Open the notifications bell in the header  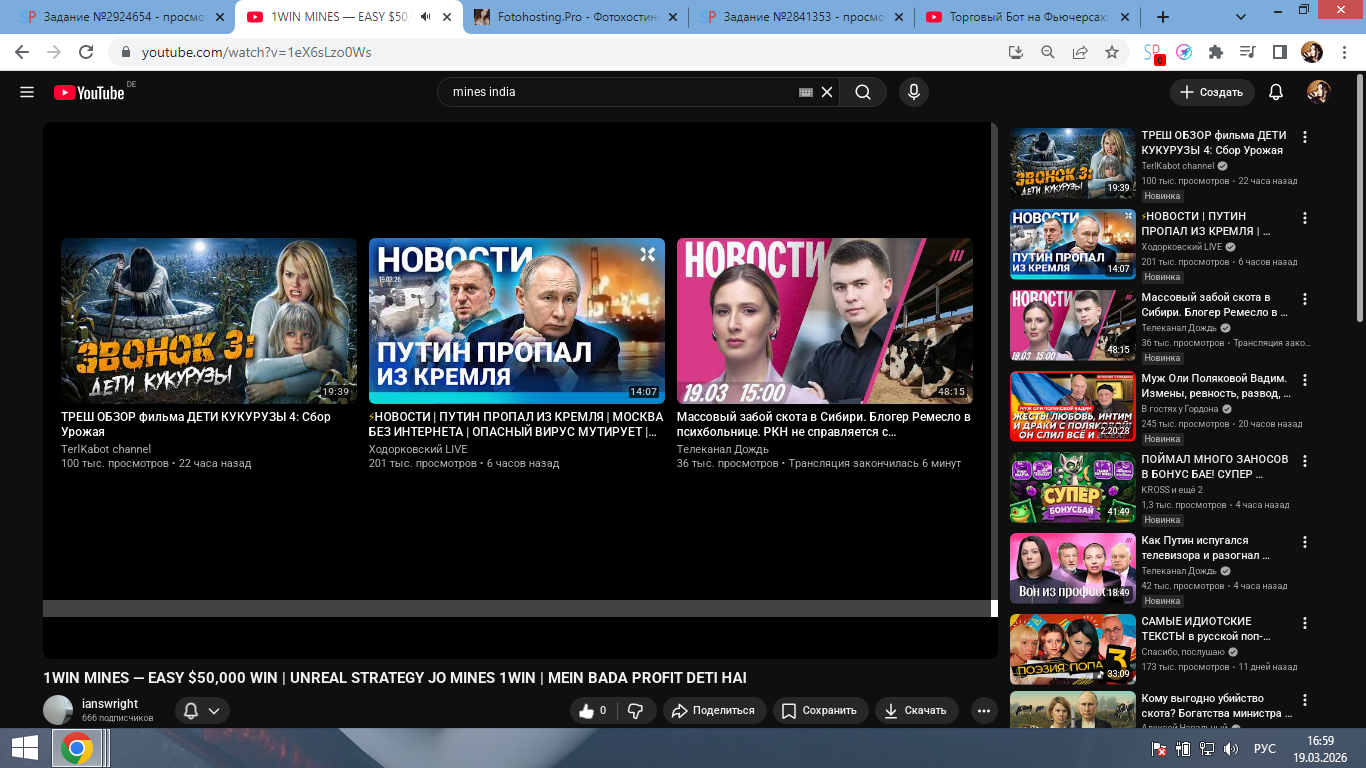pyautogui.click(x=1275, y=92)
